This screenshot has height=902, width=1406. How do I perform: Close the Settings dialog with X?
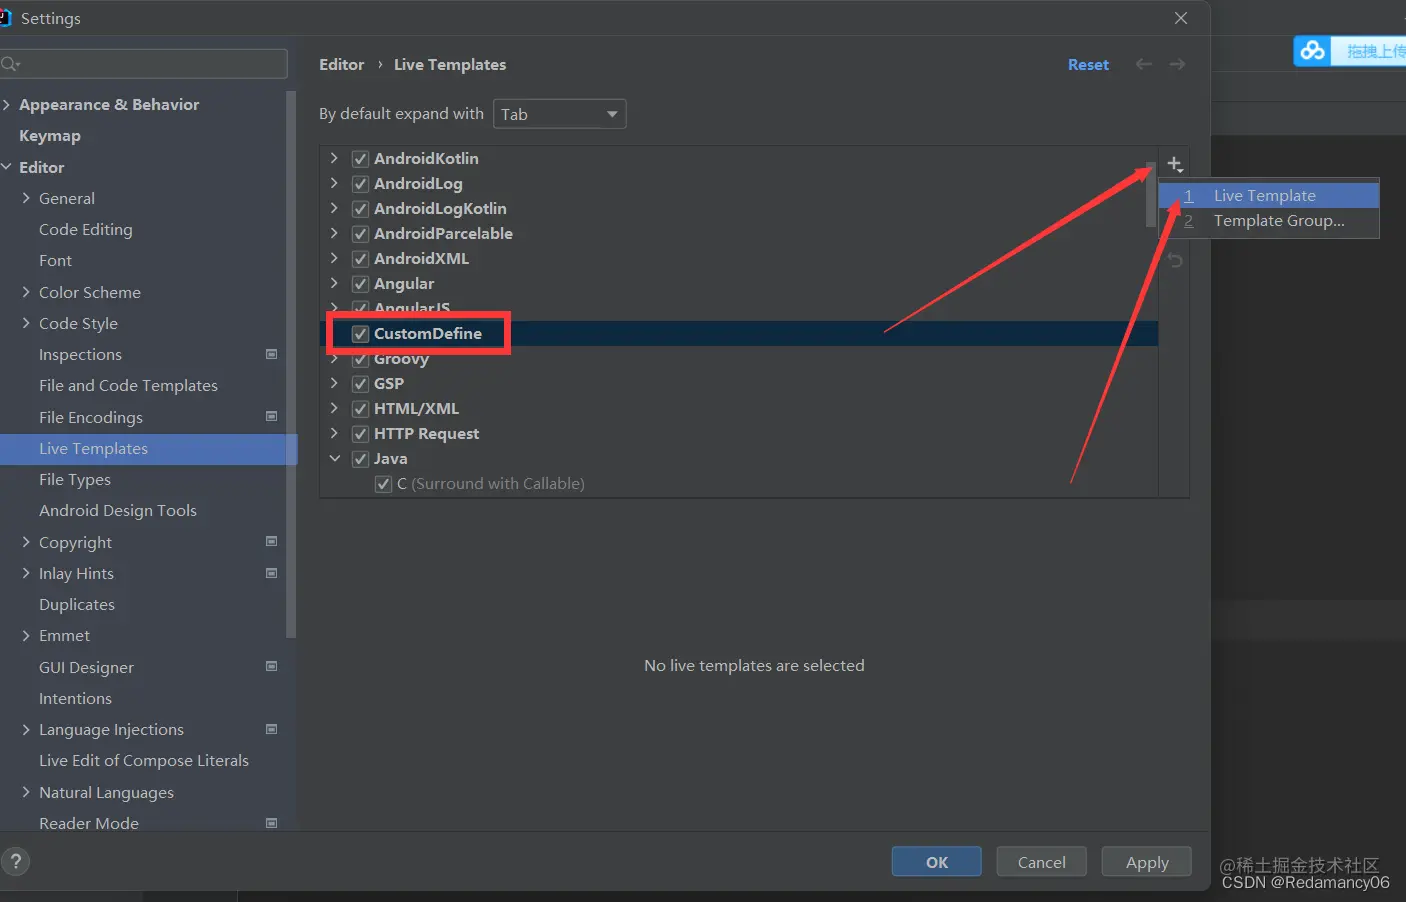coord(1181,18)
